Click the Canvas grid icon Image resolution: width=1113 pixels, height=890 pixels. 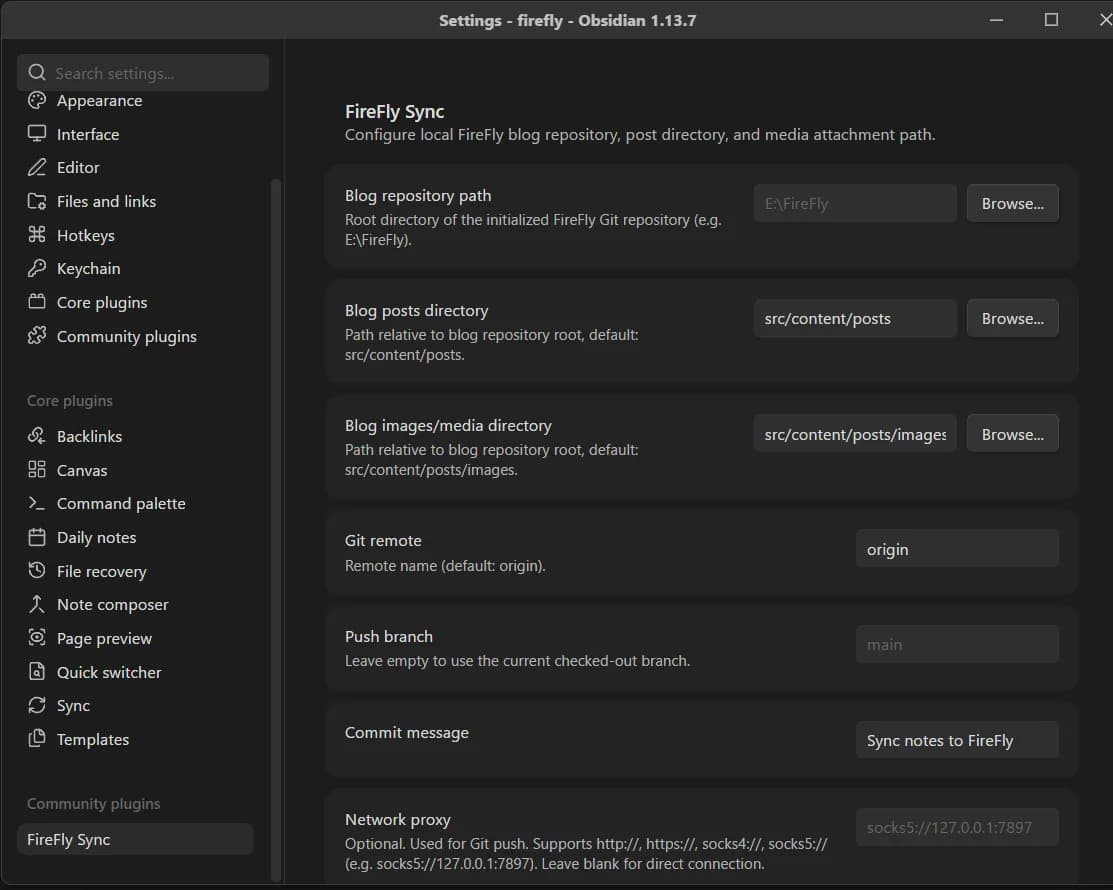pyautogui.click(x=37, y=470)
